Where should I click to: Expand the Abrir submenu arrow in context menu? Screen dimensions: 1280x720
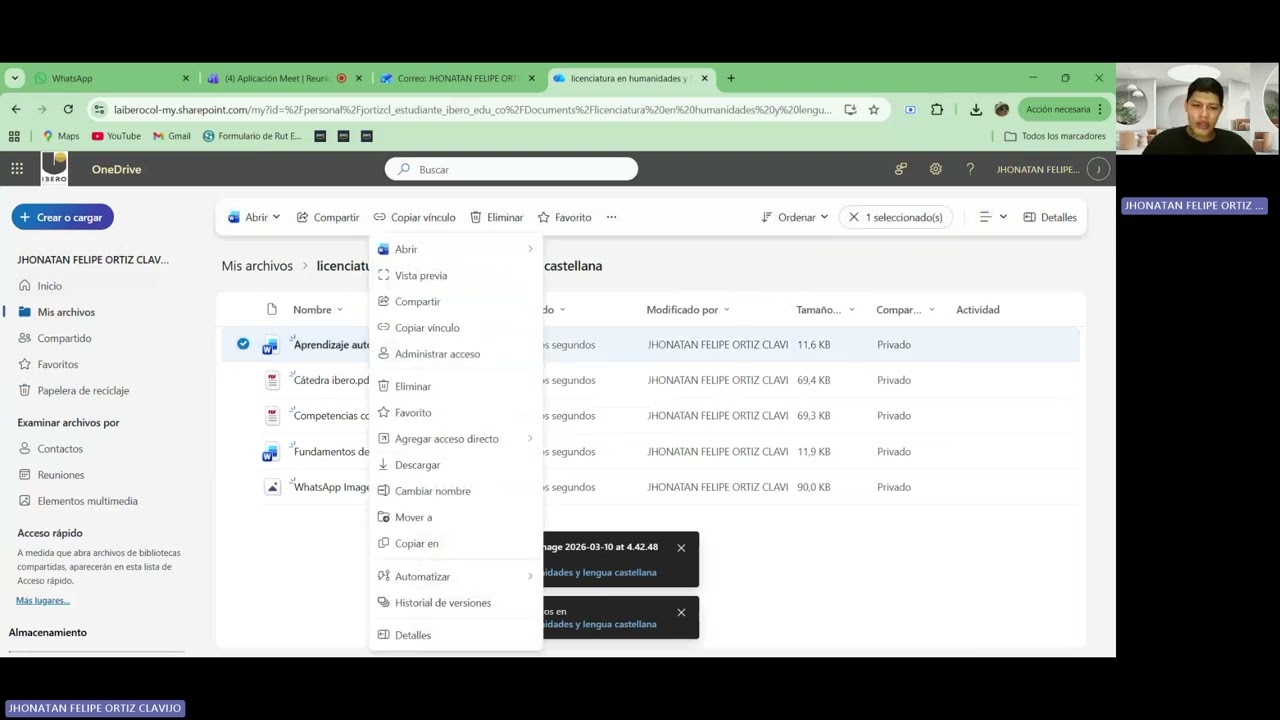coord(530,249)
